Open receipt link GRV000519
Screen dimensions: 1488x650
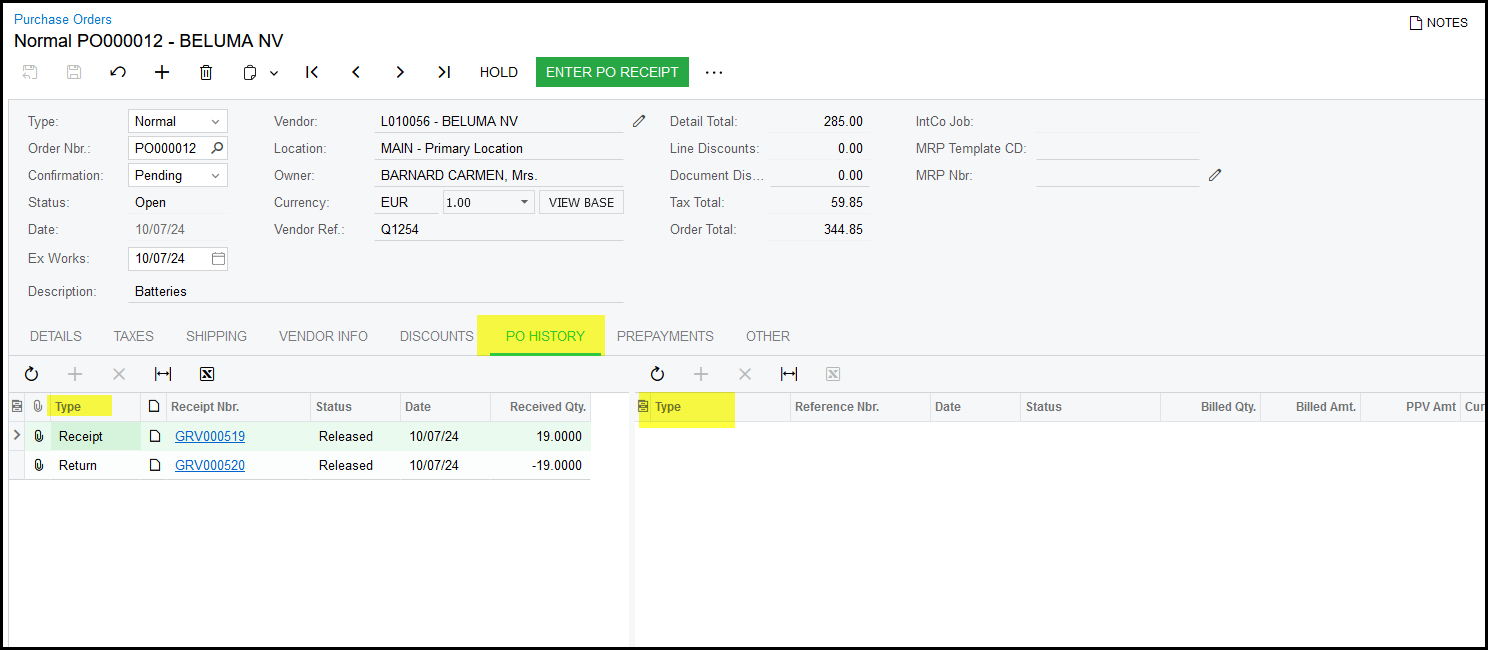point(210,436)
